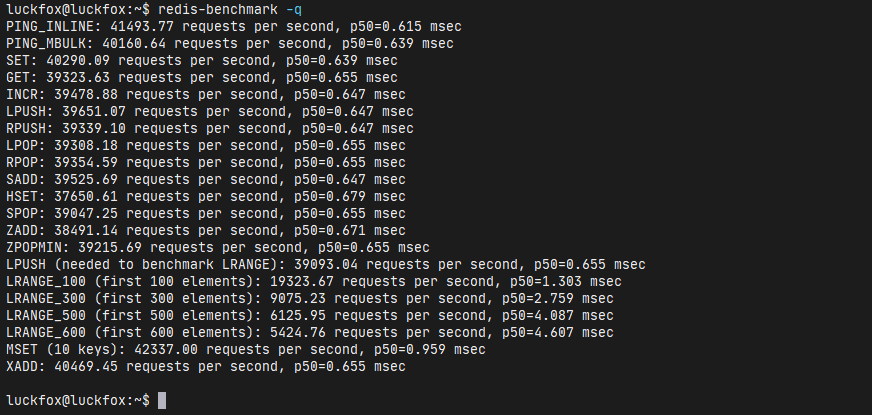The width and height of the screenshot is (872, 415).
Task: Click the ZADD 38491.14 result line
Action: click(206, 230)
